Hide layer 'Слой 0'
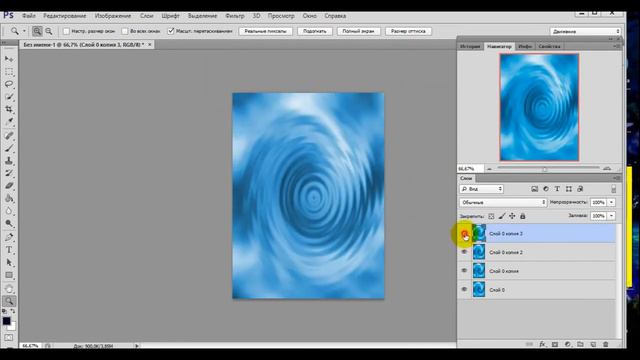Image resolution: width=640 pixels, height=360 pixels. click(x=464, y=289)
